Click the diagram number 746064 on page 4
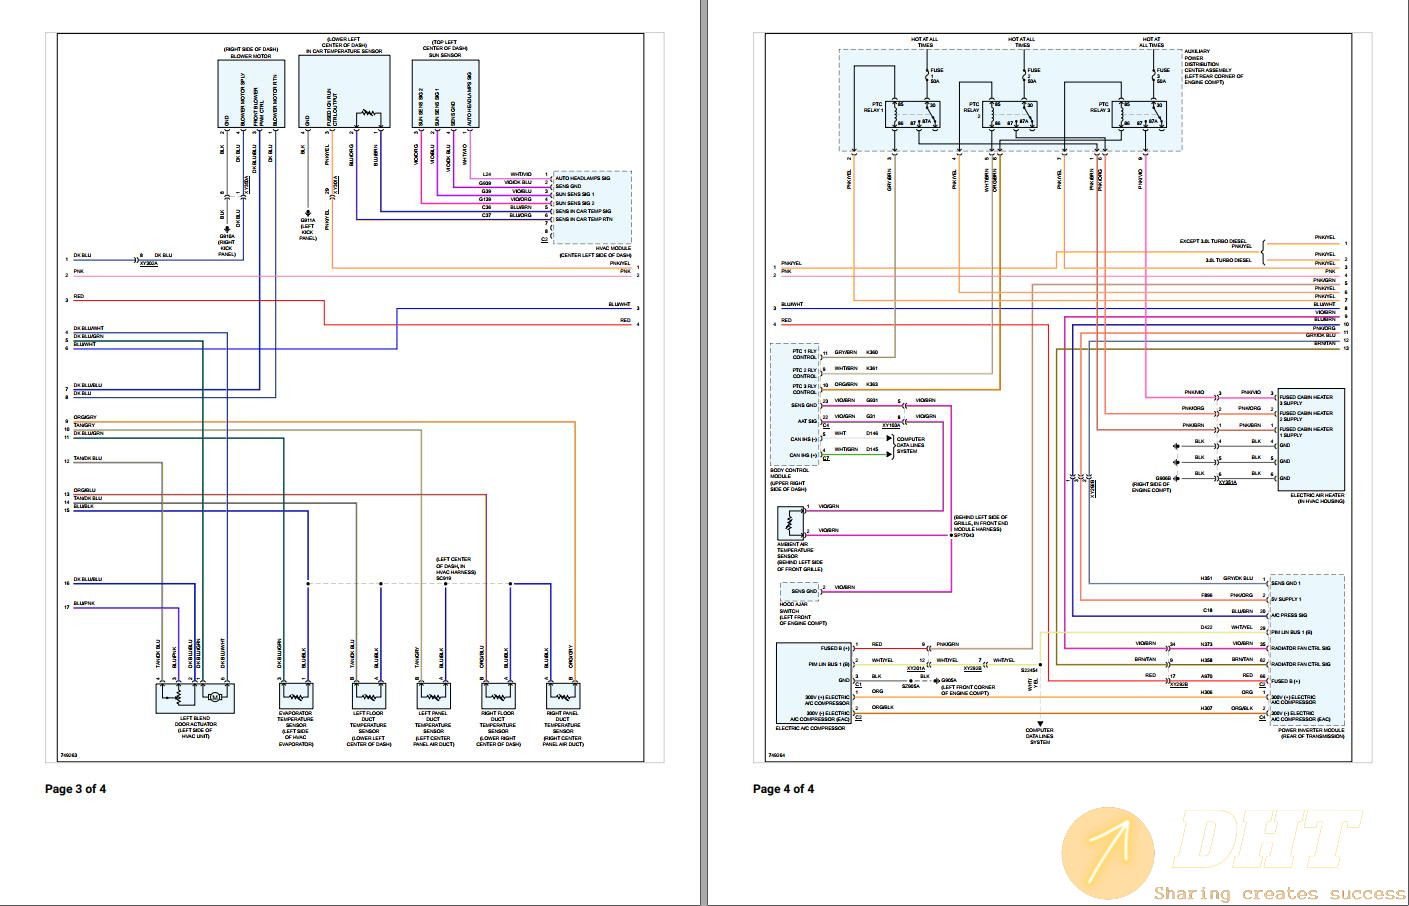1409x906 pixels. (777, 756)
